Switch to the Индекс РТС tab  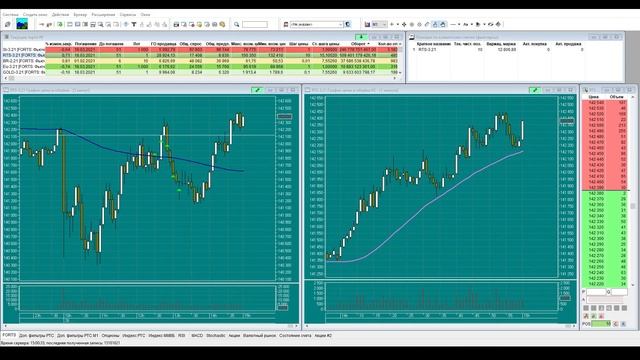click(133, 336)
